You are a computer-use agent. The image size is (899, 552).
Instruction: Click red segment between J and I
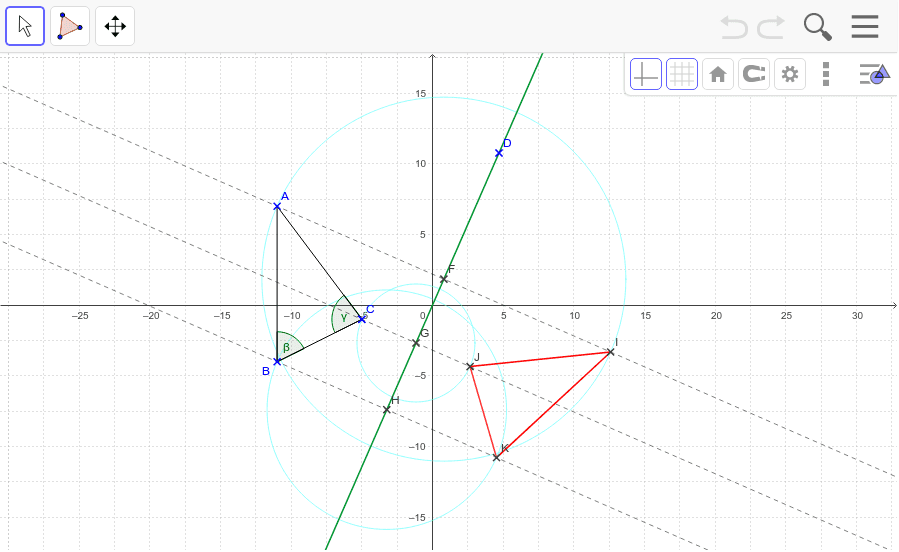click(541, 359)
